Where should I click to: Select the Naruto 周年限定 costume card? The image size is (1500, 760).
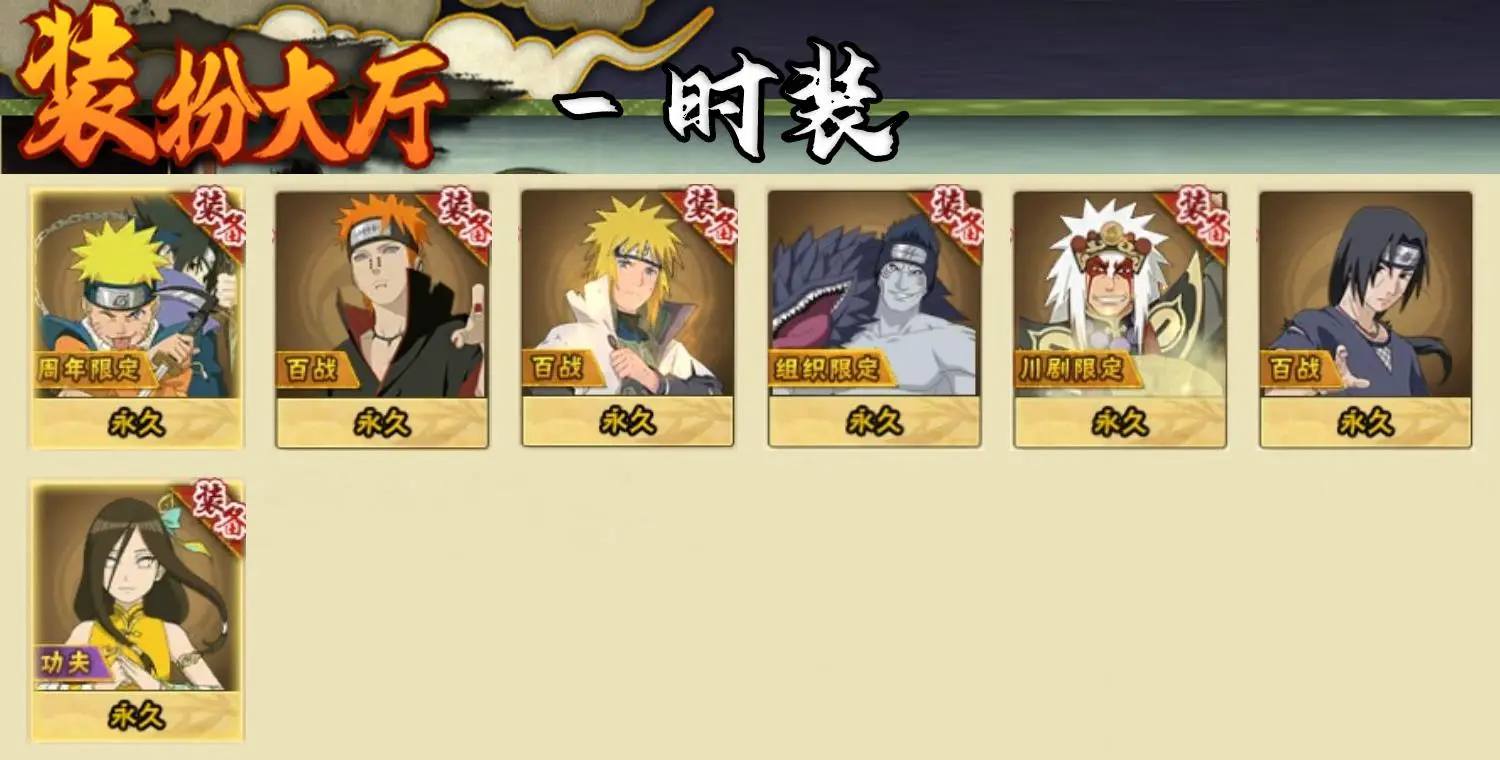tap(137, 319)
